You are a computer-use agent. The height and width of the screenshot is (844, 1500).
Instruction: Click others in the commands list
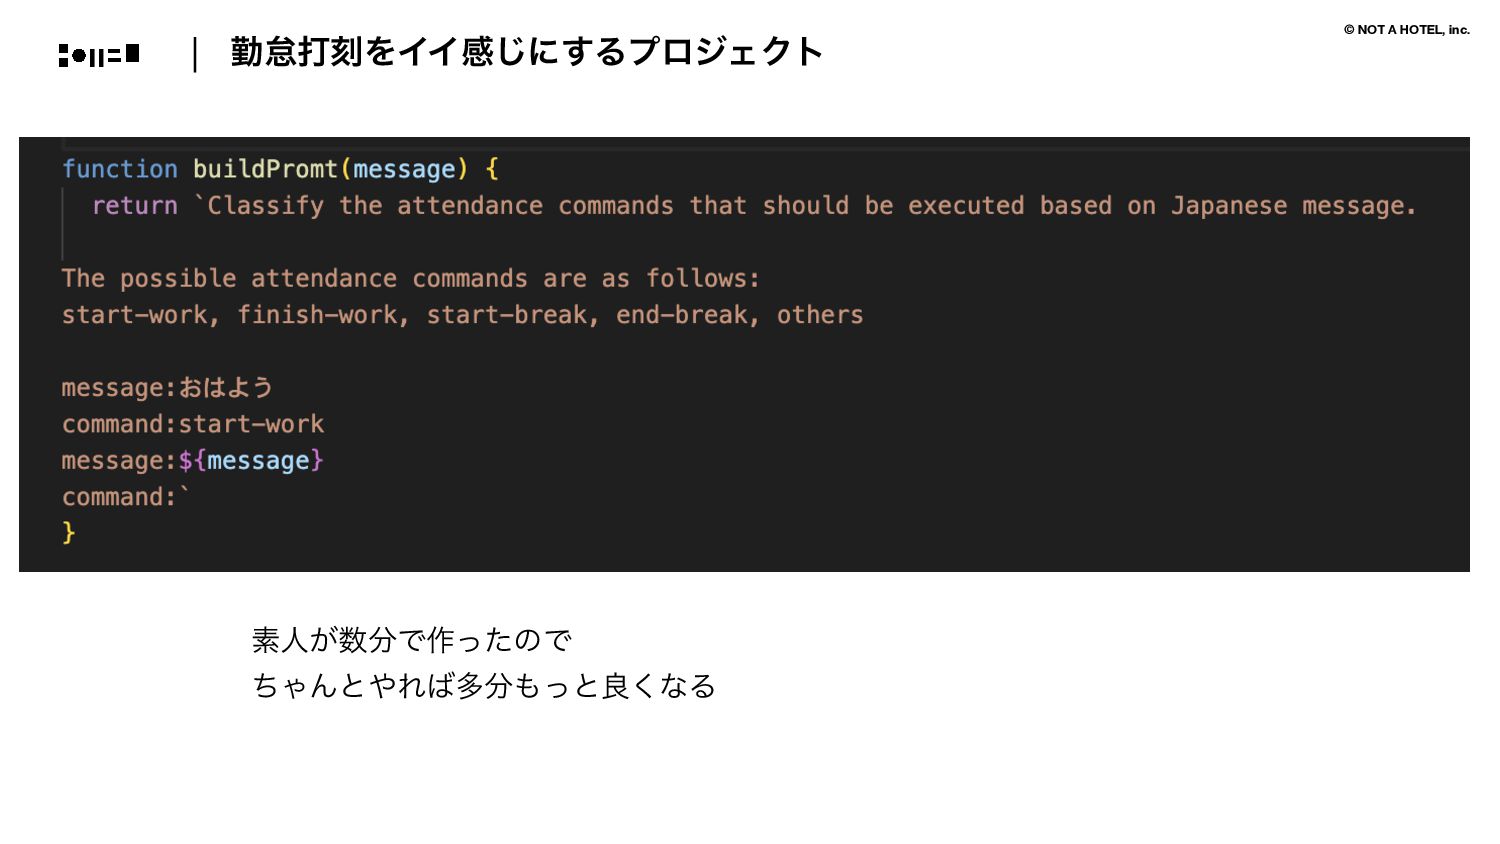click(820, 315)
